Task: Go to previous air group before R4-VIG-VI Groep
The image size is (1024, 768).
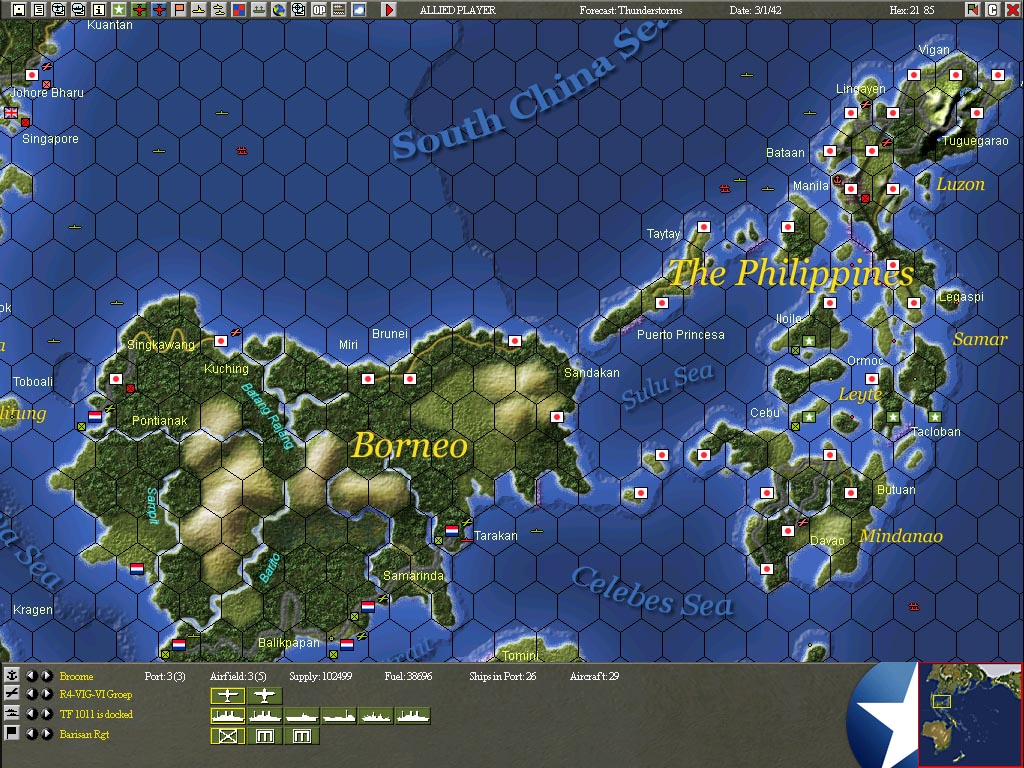Action: tap(31, 694)
